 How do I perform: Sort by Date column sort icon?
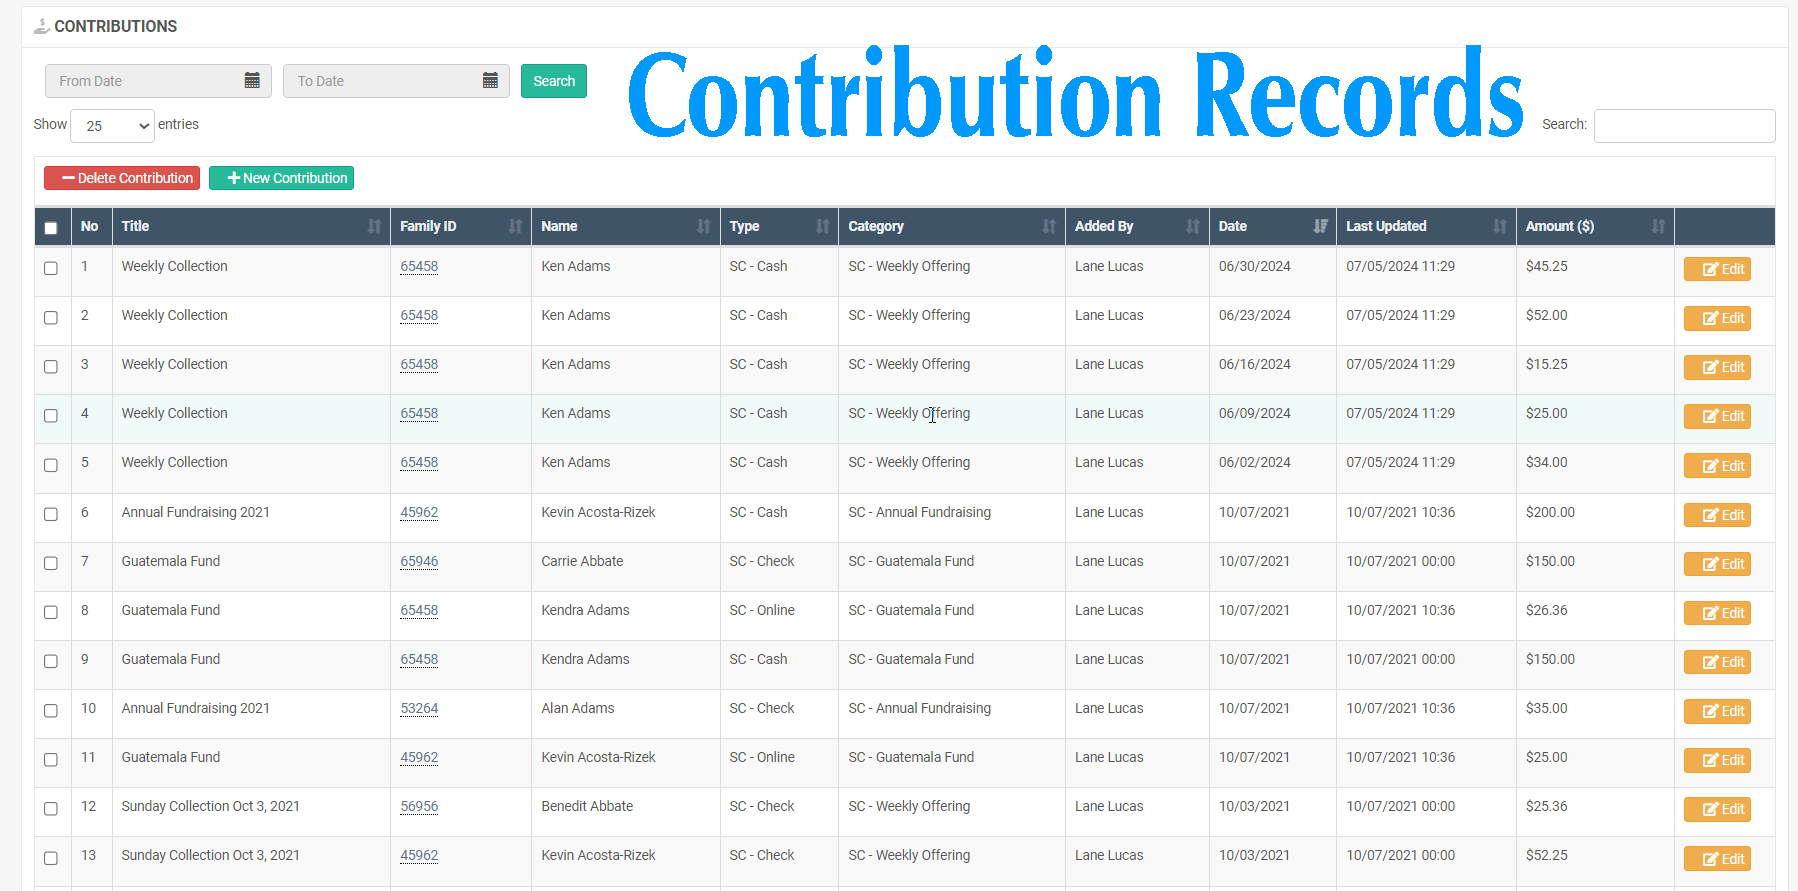(1320, 227)
